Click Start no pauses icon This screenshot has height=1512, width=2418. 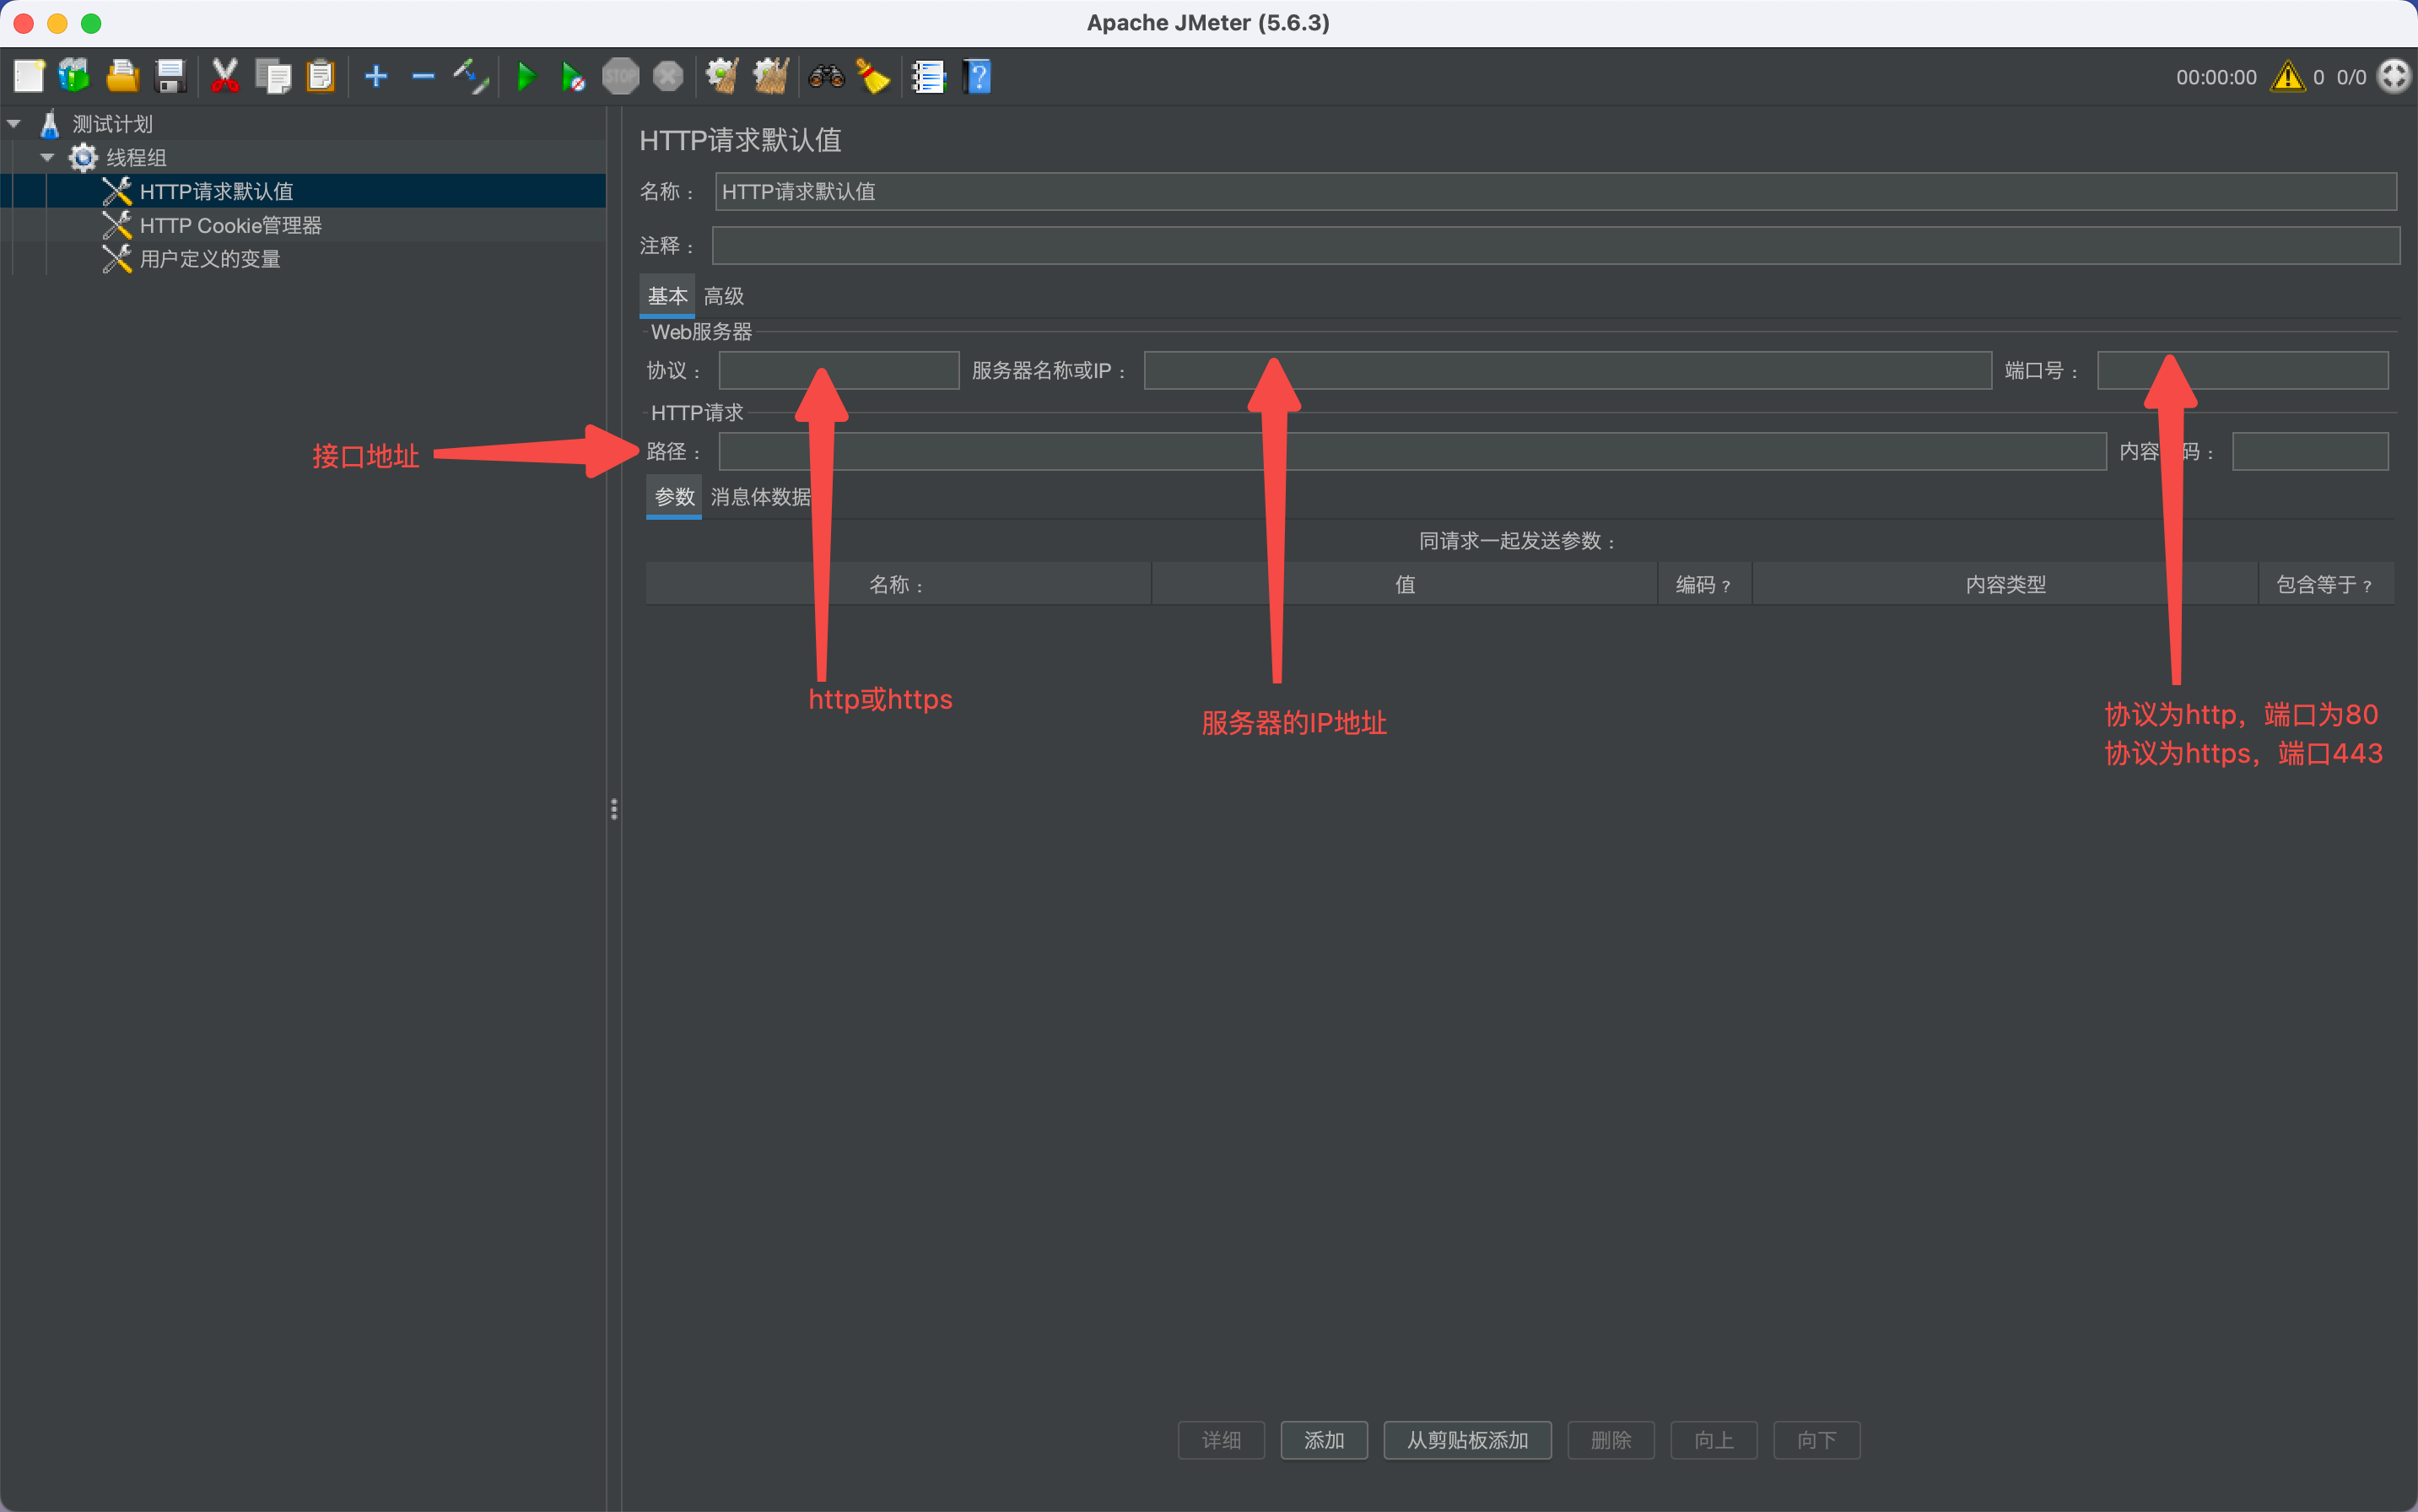point(573,76)
